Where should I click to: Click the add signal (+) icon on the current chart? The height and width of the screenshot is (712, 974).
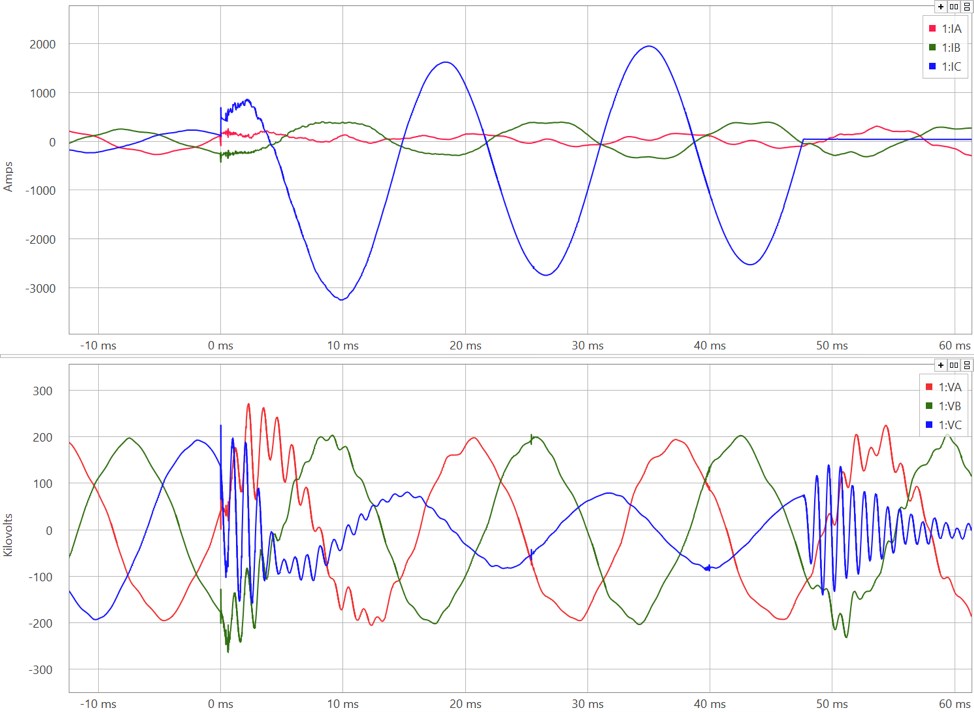click(940, 7)
